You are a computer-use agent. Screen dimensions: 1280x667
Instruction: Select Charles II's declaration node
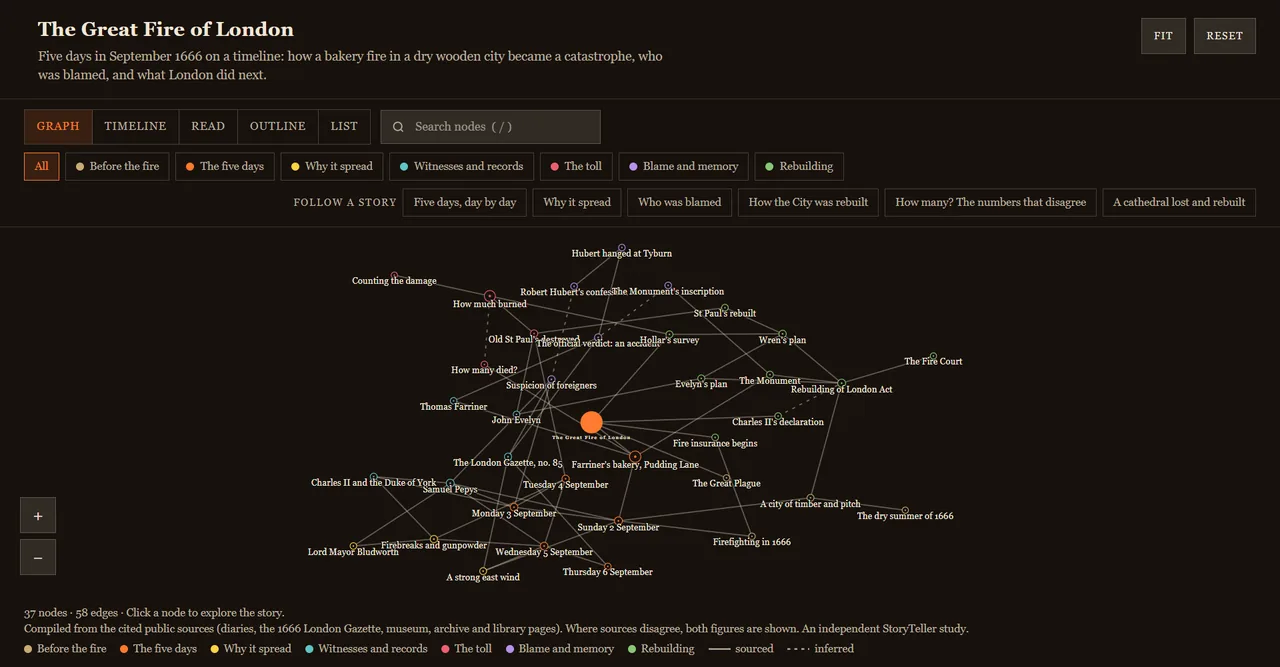pos(778,416)
